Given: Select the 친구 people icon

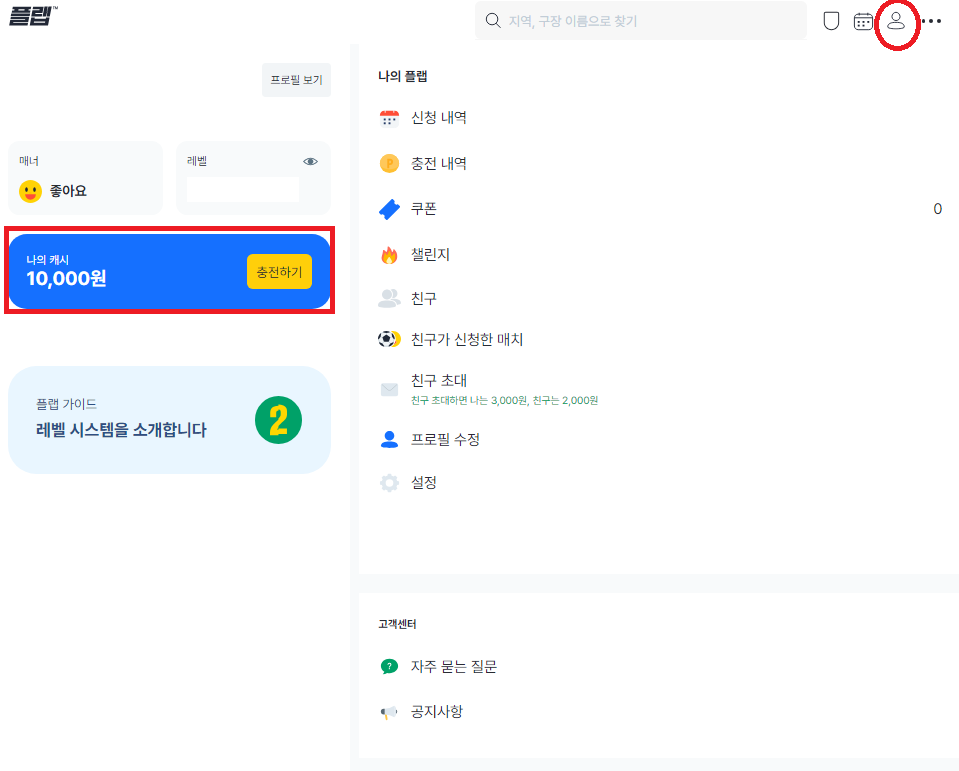Looking at the screenshot, I should [389, 297].
